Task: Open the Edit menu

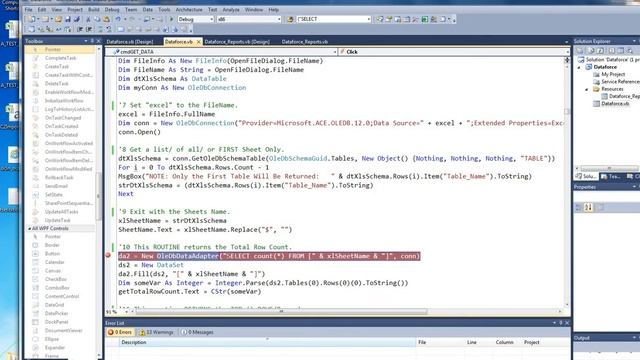Action: (42, 9)
